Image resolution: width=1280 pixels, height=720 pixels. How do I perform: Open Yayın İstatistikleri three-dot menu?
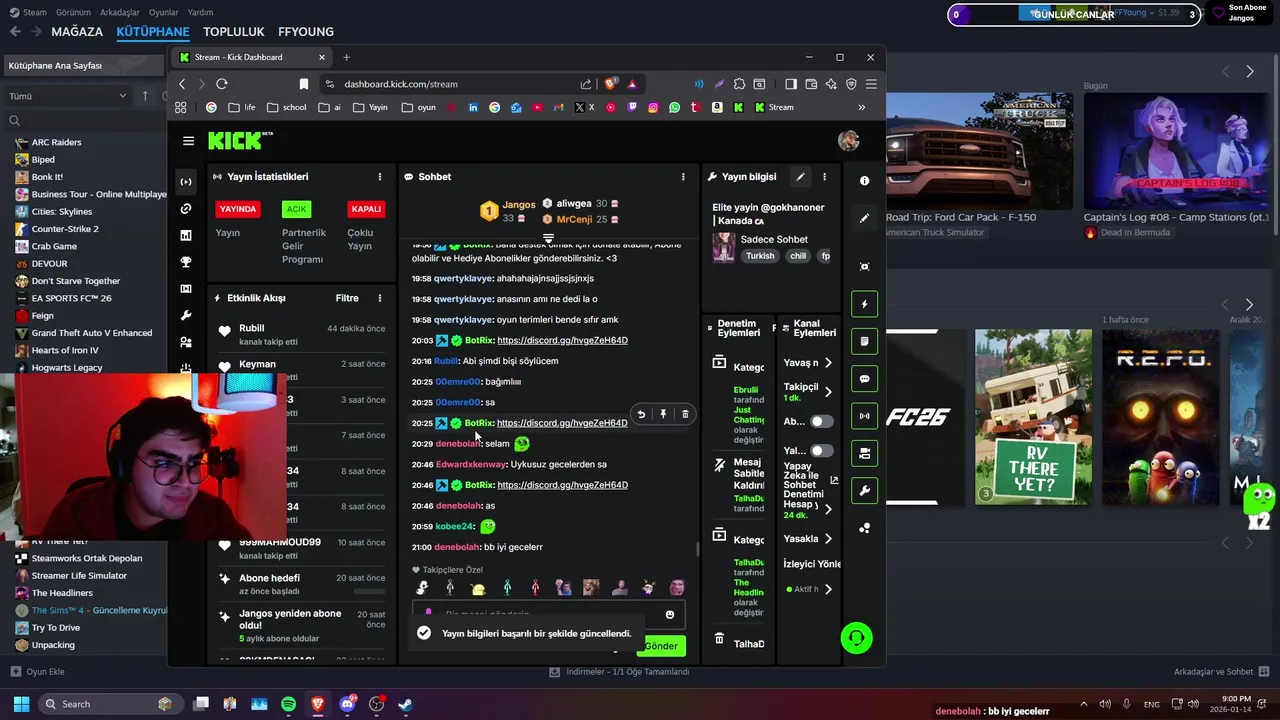tap(380, 177)
